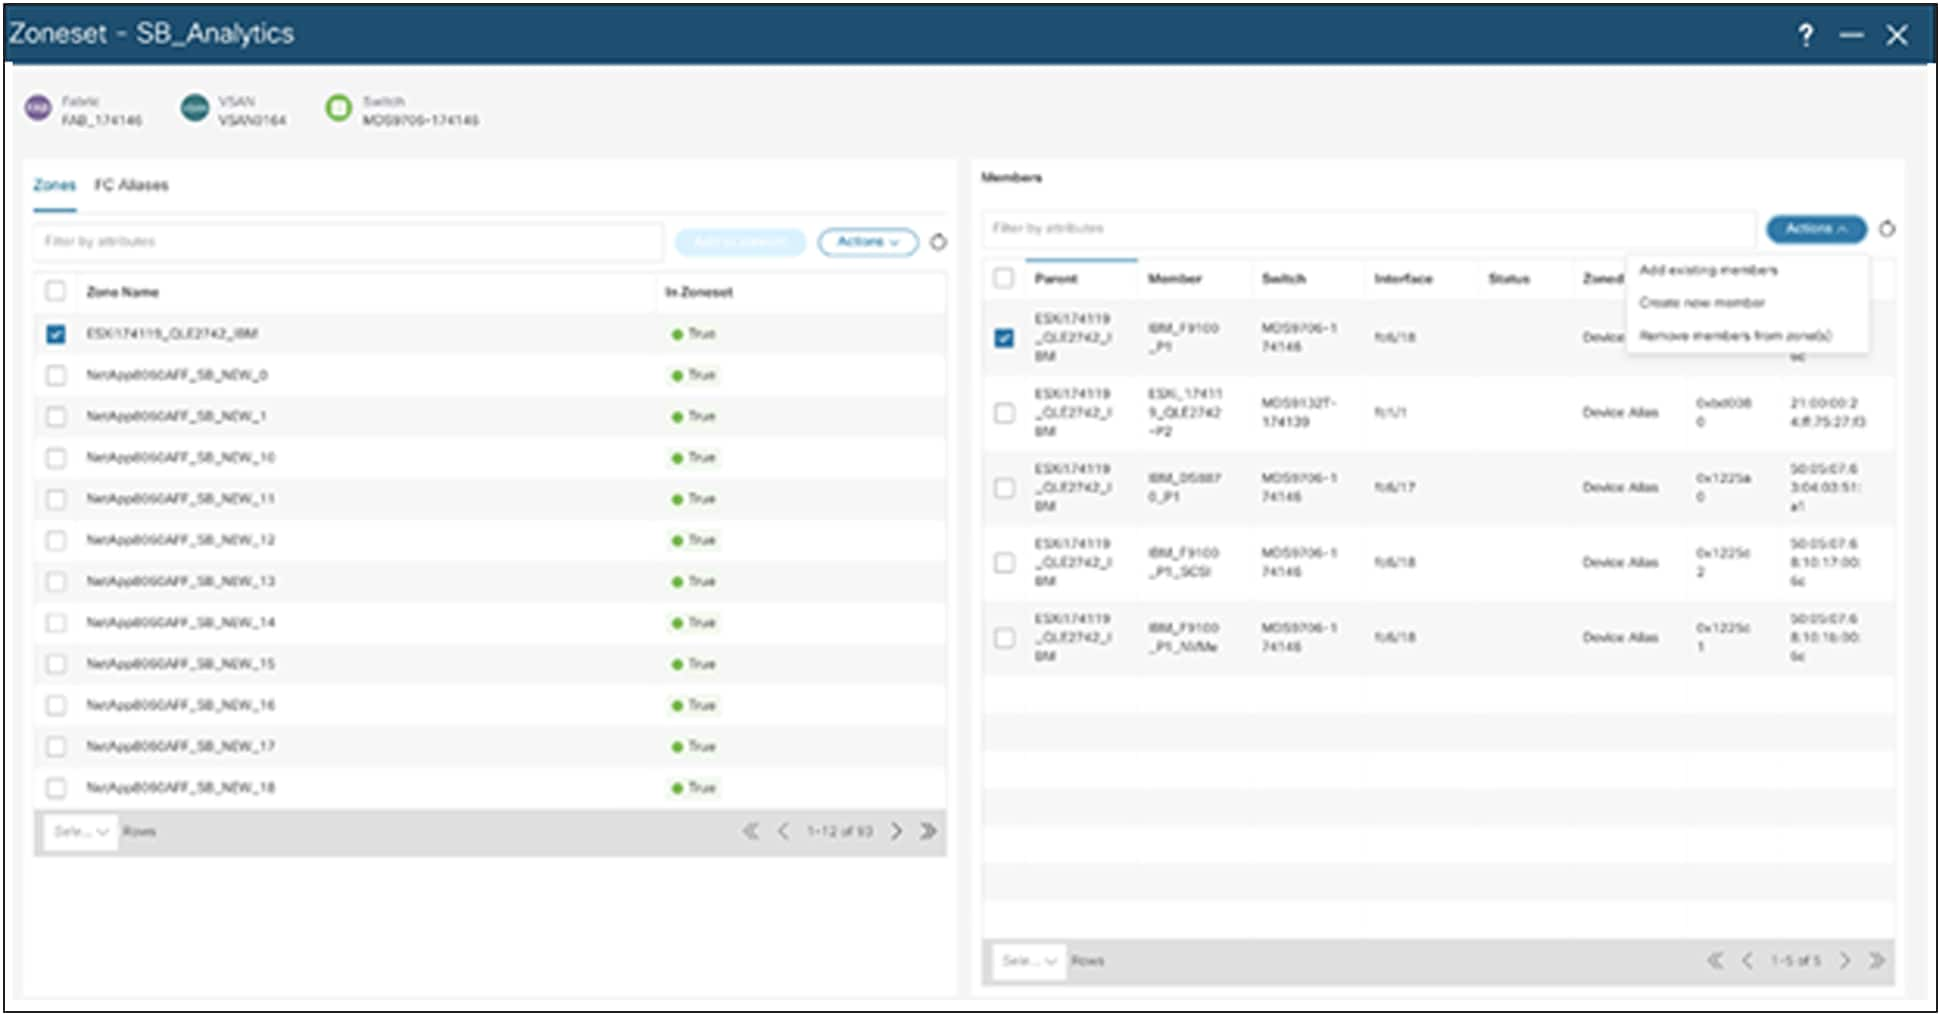Uncheck the ESXi174119_QLE2742_IBM zone checkbox
The image size is (1941, 1016).
[x=56, y=334]
